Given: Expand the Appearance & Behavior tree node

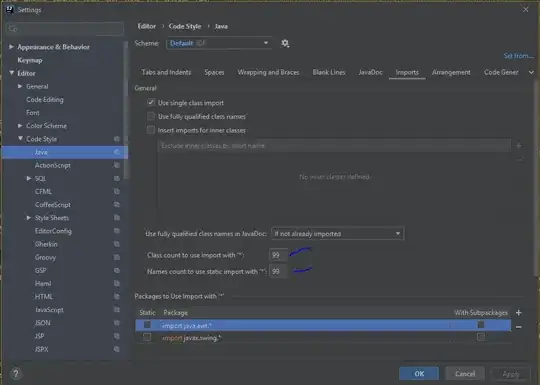Looking at the screenshot, I should click(x=11, y=47).
